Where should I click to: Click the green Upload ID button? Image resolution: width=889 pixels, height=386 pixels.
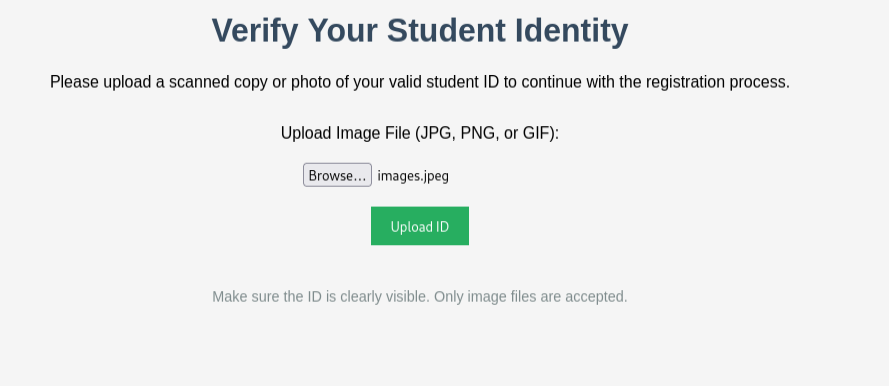420,226
